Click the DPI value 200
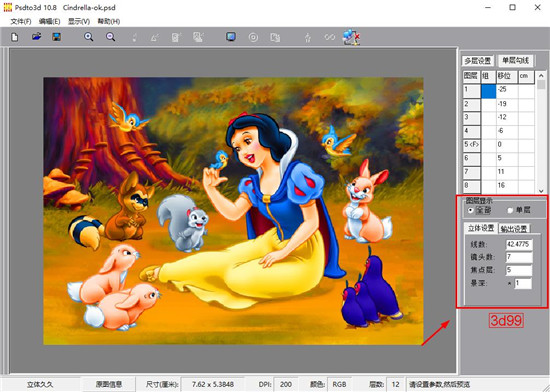 click(286, 385)
